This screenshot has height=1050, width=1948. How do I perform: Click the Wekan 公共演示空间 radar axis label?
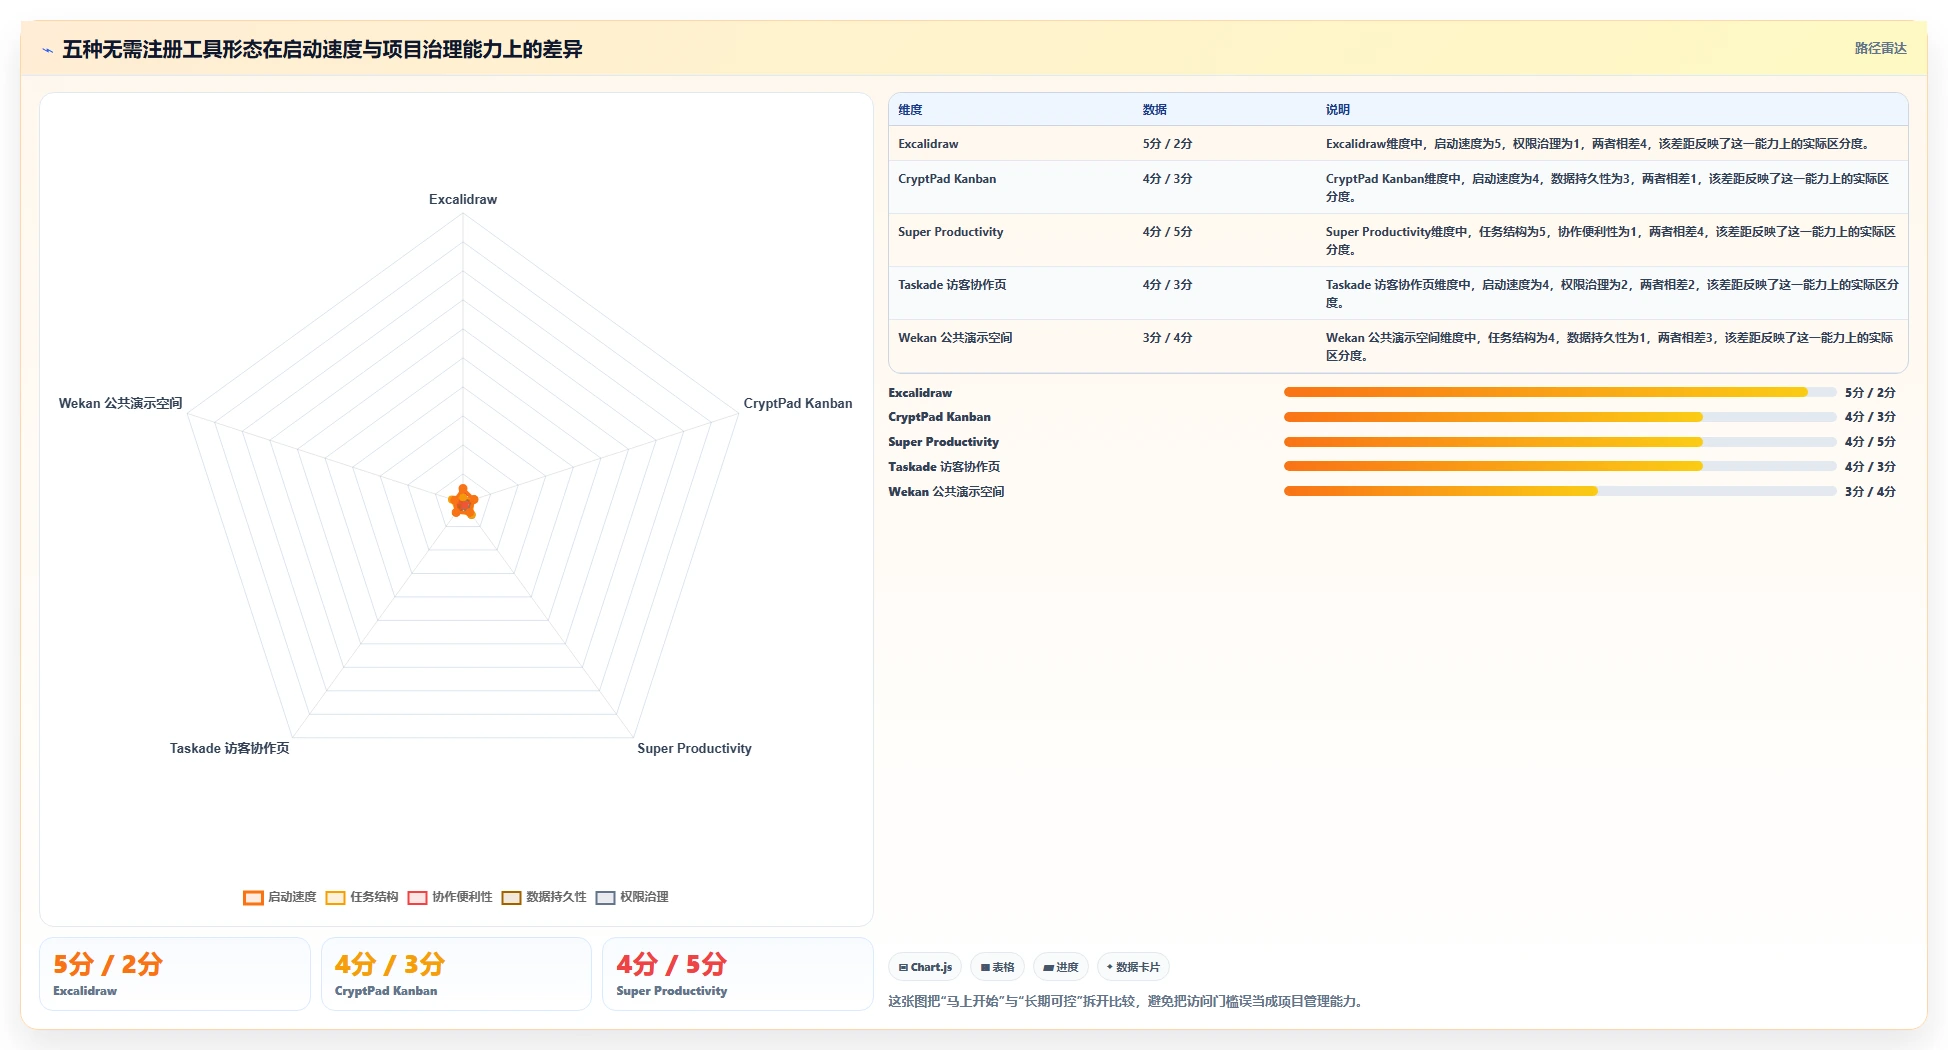pos(120,403)
